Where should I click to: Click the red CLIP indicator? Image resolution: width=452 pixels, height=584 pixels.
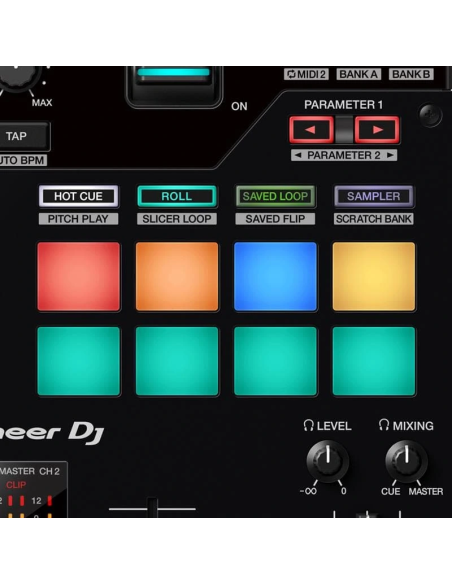point(16,485)
